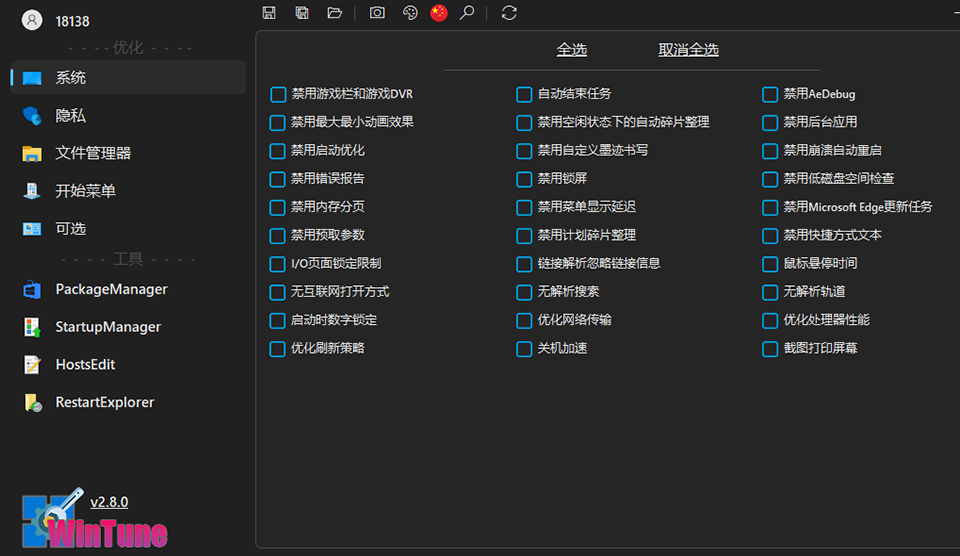This screenshot has height=556, width=960.
Task: Enable 禁用启动优化 checkbox
Action: point(277,151)
